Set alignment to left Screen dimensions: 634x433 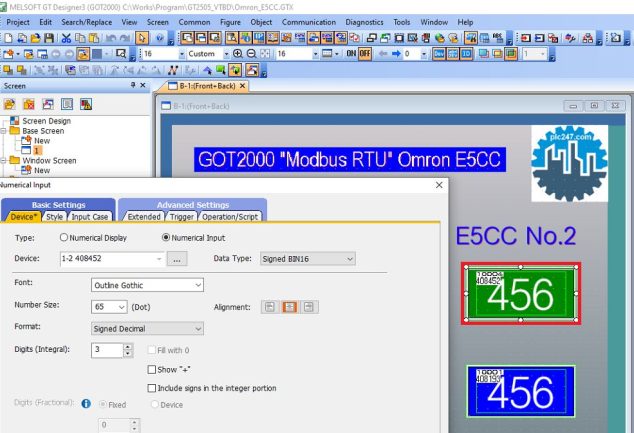[x=270, y=307]
